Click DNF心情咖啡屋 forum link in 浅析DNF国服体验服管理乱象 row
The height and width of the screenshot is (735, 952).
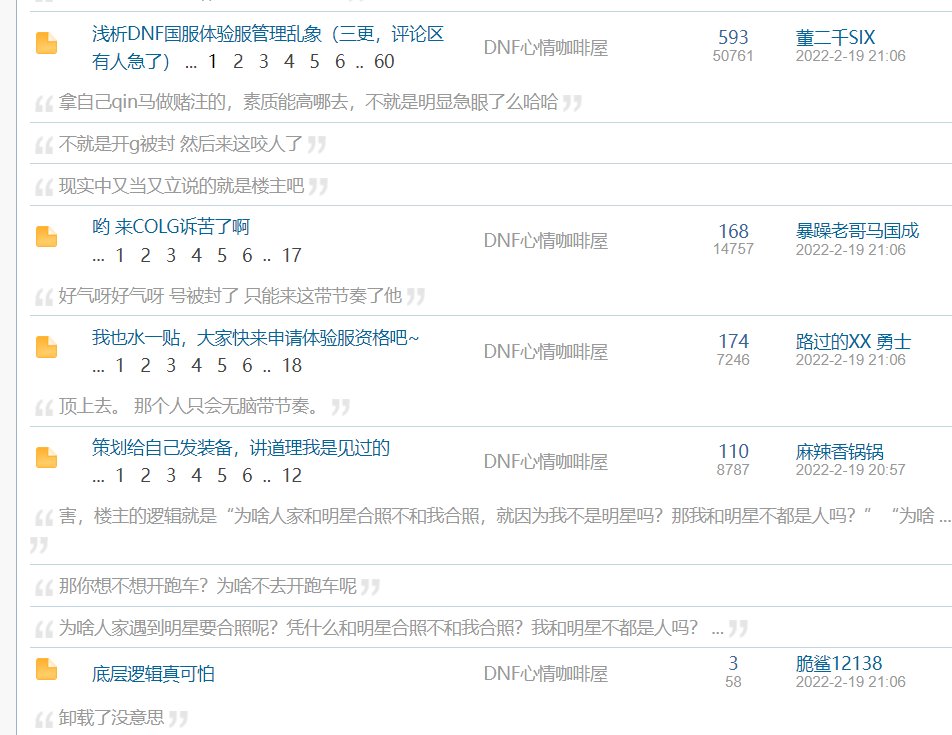(546, 47)
